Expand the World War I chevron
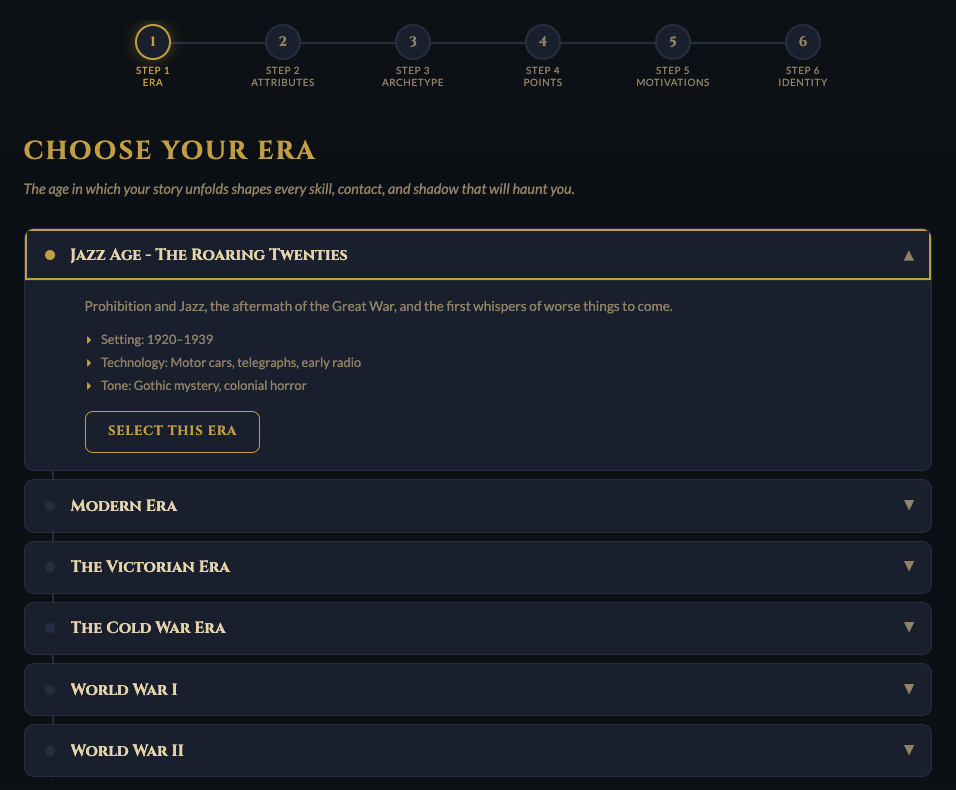 tap(908, 689)
